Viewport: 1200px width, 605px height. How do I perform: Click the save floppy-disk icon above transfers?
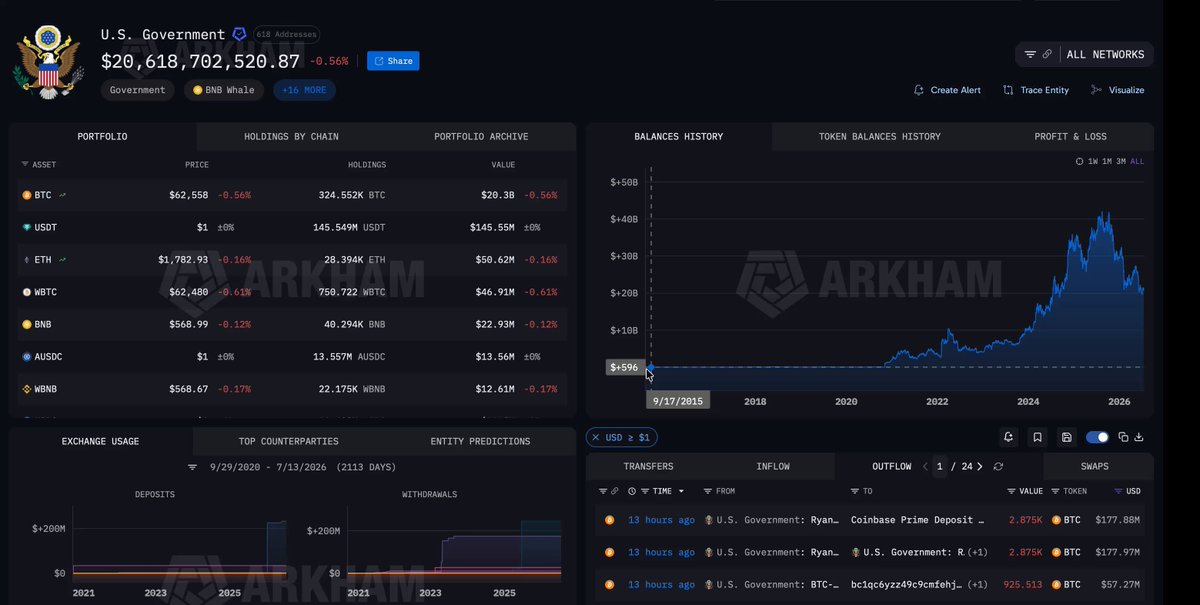pyautogui.click(x=1067, y=437)
